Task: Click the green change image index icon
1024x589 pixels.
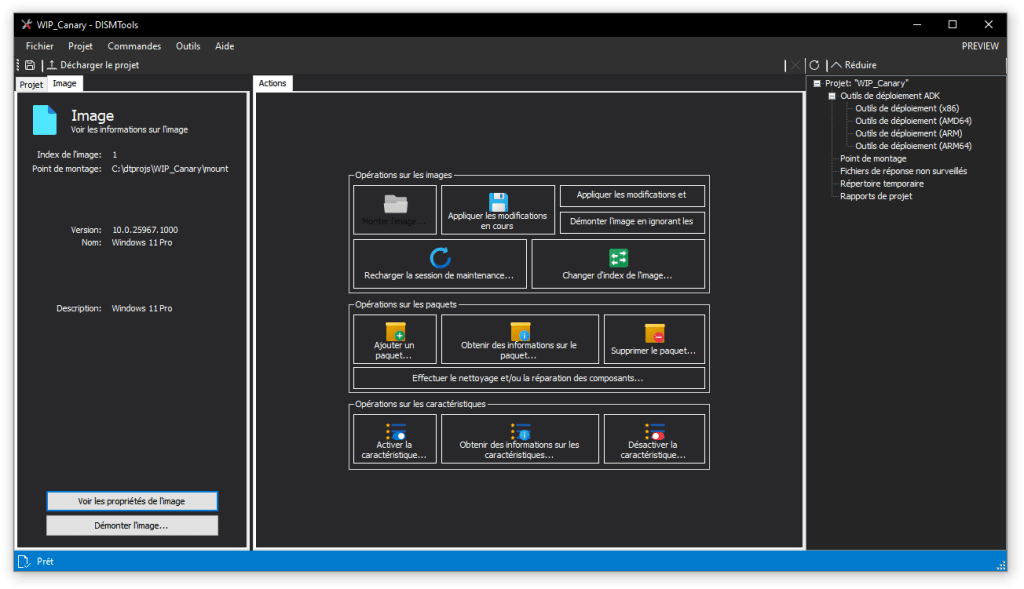Action: (x=618, y=258)
